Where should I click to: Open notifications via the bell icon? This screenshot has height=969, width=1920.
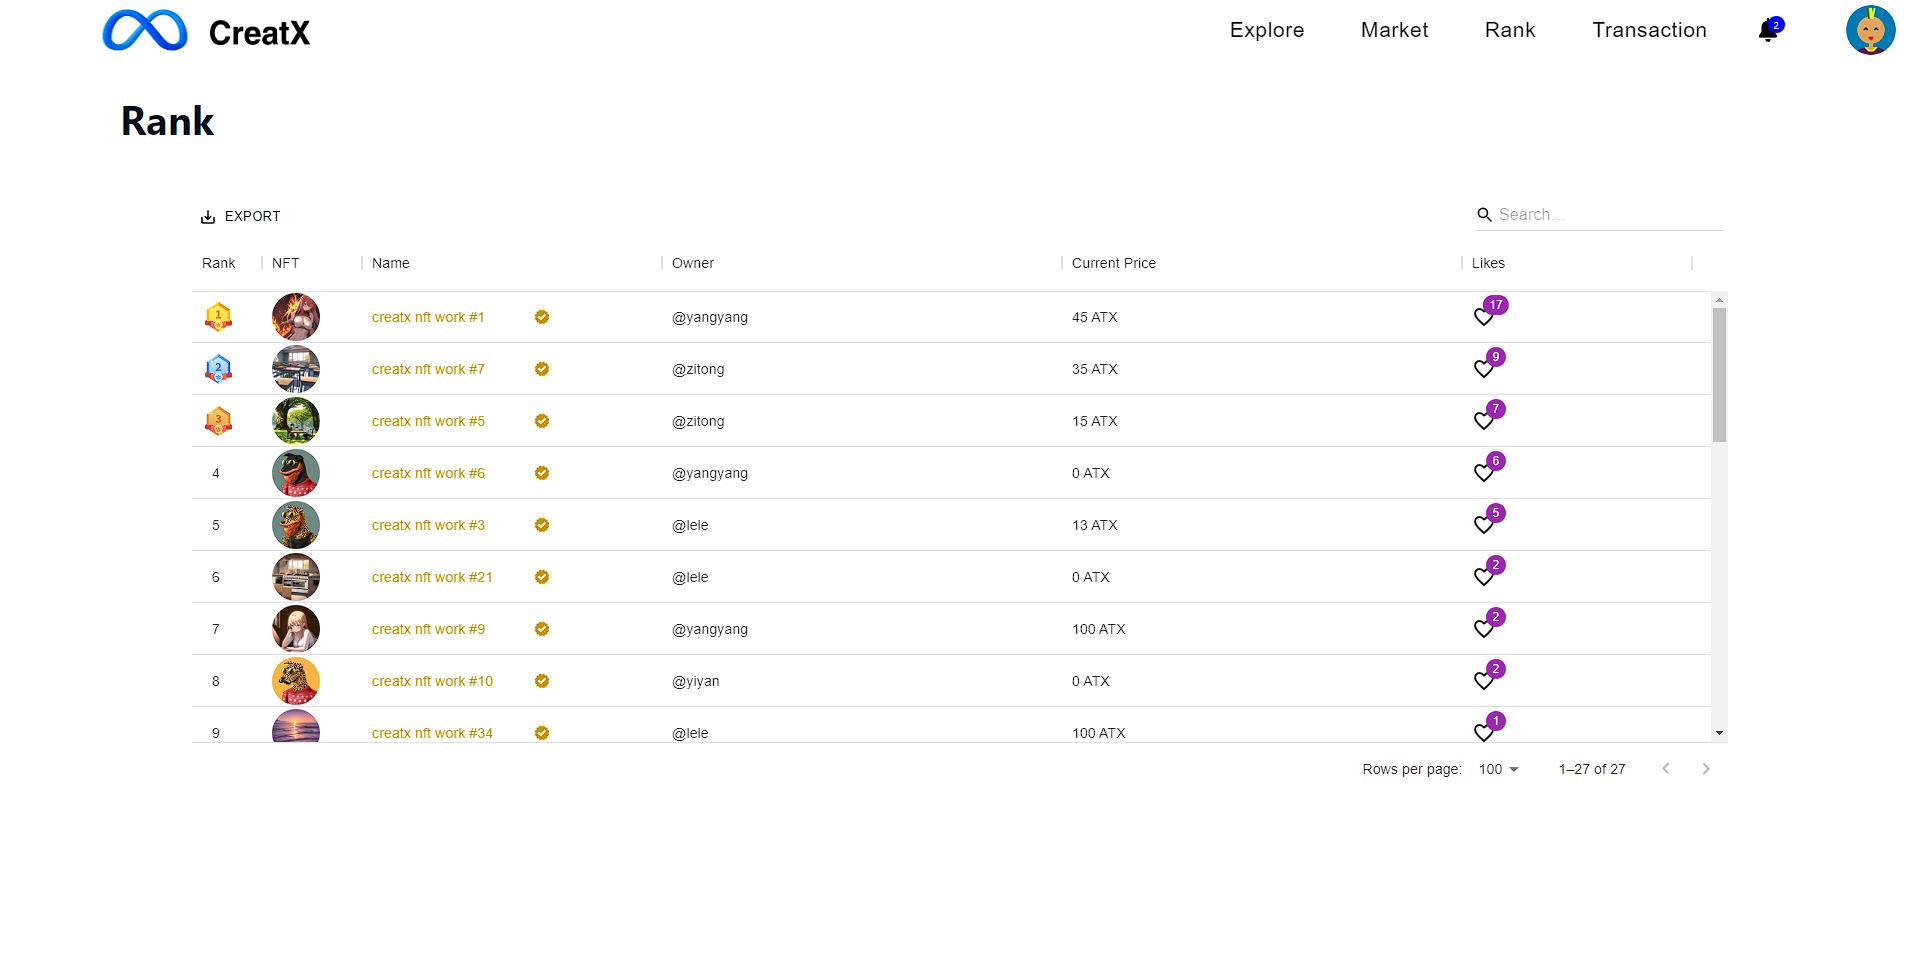1768,31
